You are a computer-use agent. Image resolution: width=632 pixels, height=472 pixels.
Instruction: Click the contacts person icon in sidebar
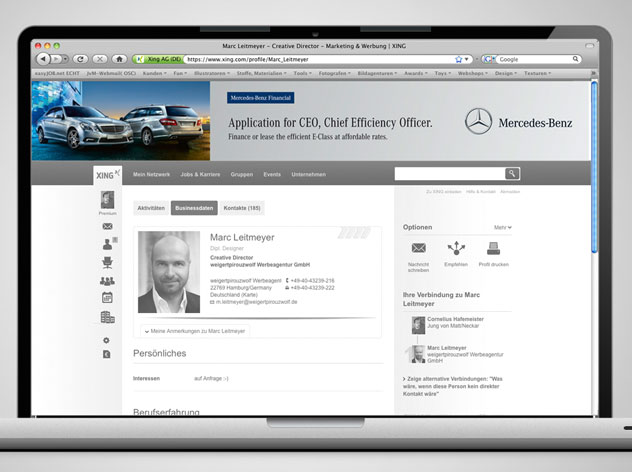pyautogui.click(x=107, y=245)
